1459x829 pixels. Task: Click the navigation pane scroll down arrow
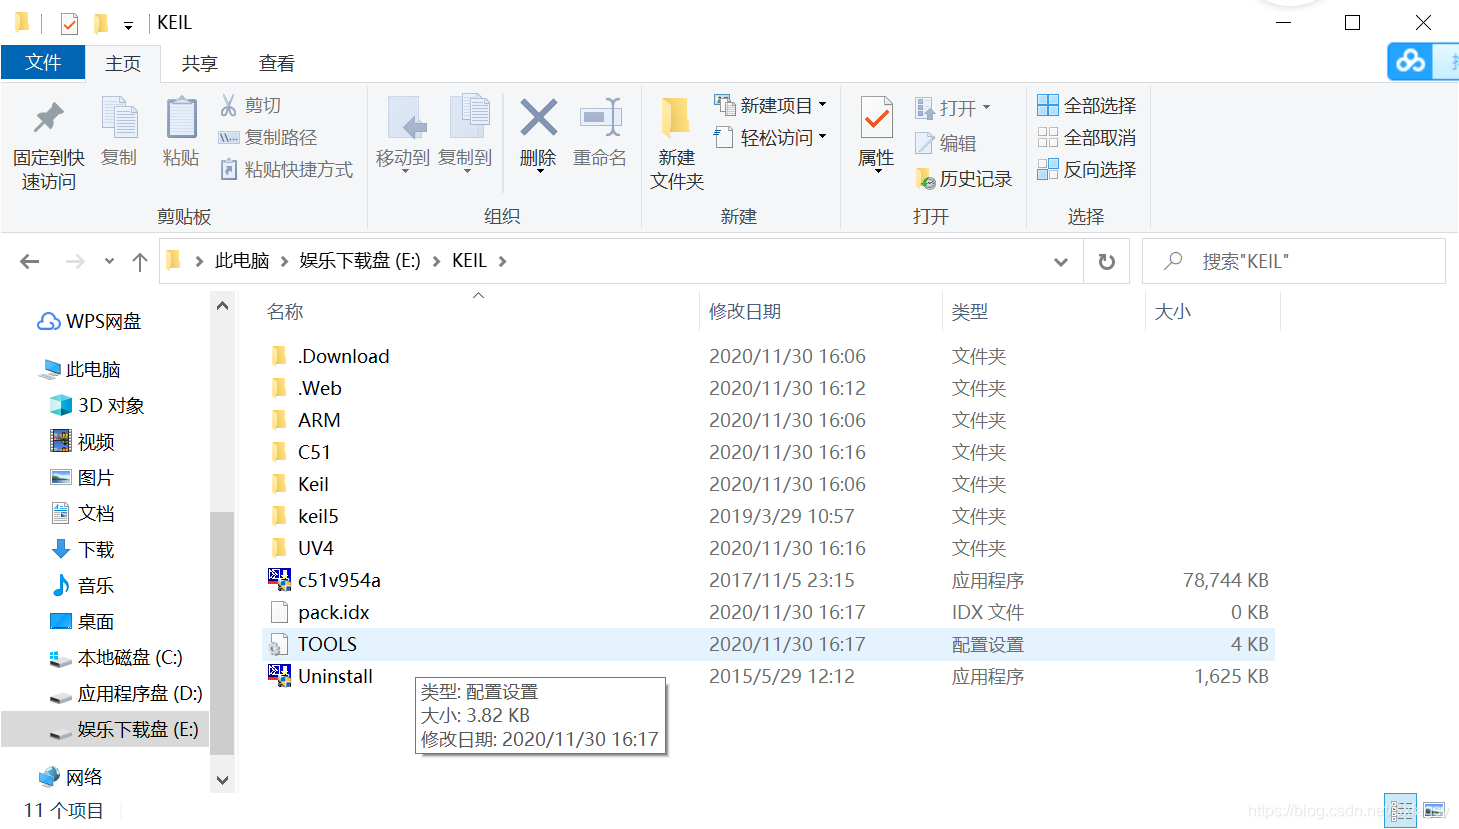[x=223, y=780]
